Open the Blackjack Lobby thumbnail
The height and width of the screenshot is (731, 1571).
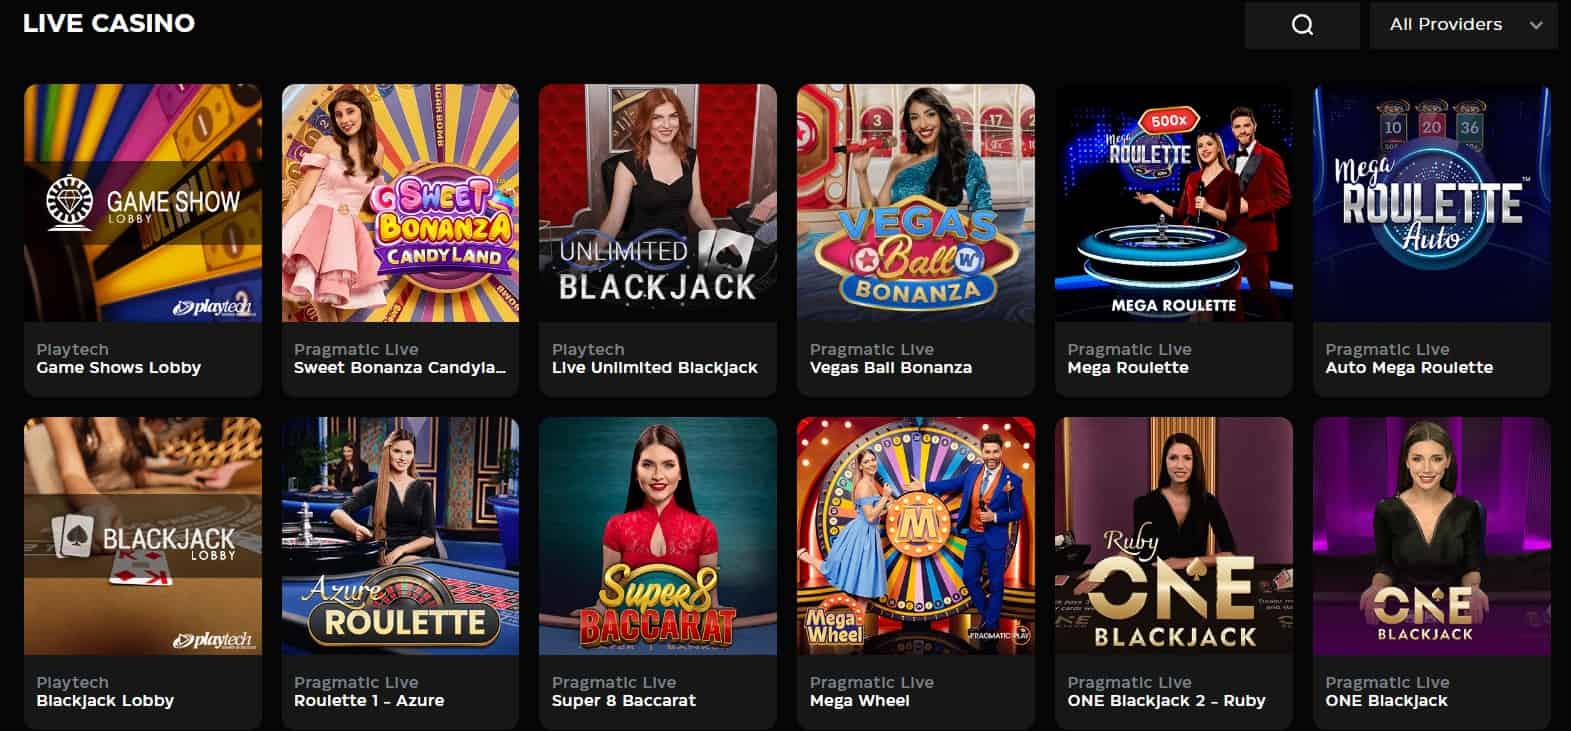143,536
